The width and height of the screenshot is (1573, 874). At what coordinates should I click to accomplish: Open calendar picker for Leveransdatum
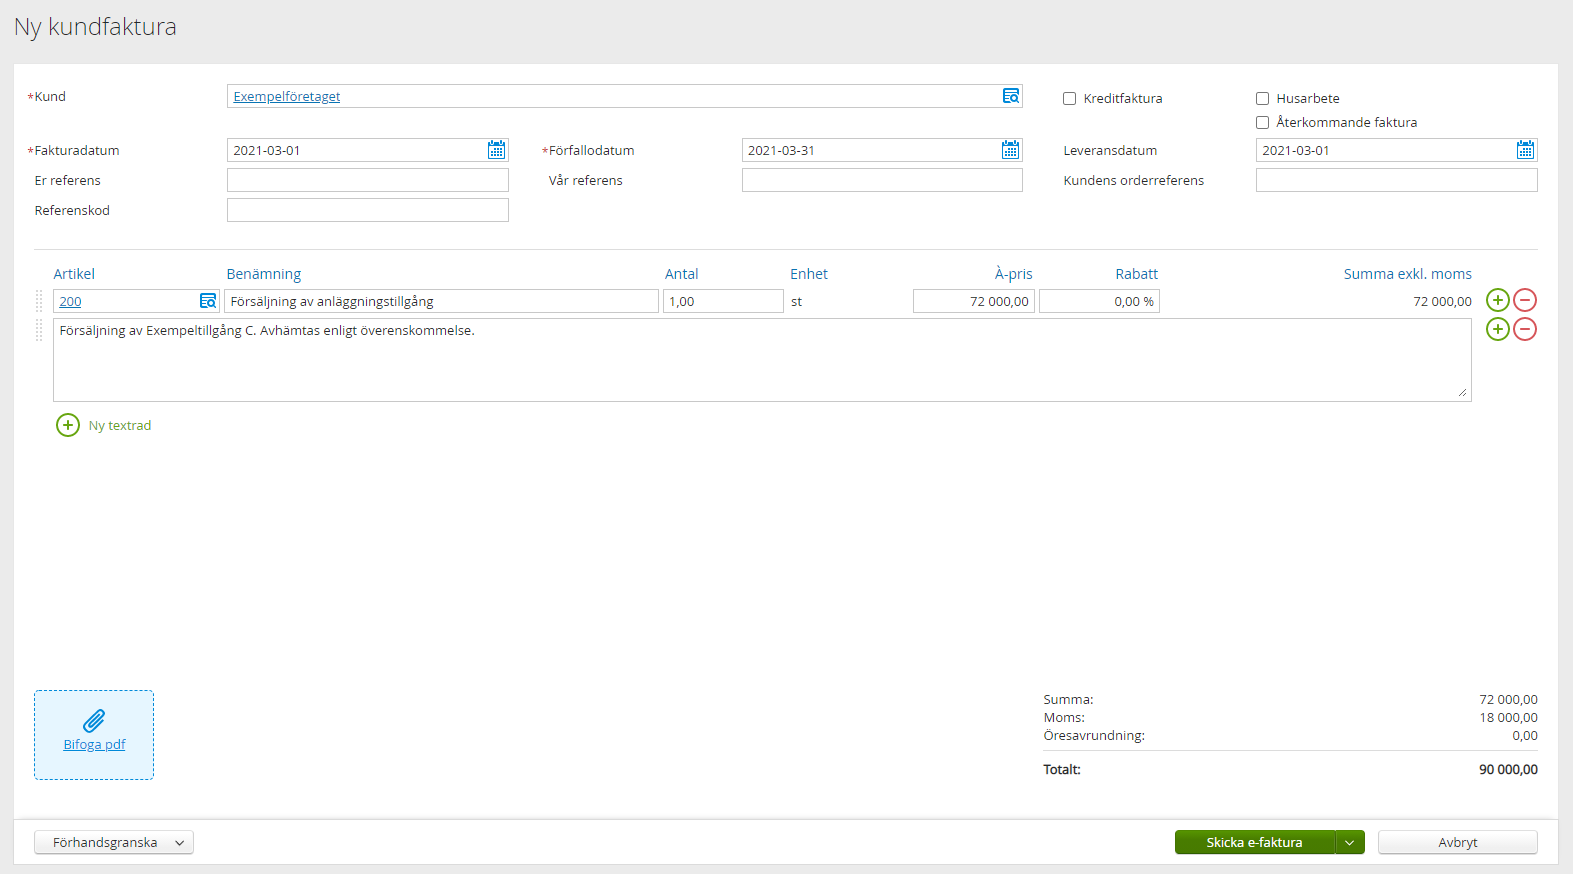[1525, 150]
